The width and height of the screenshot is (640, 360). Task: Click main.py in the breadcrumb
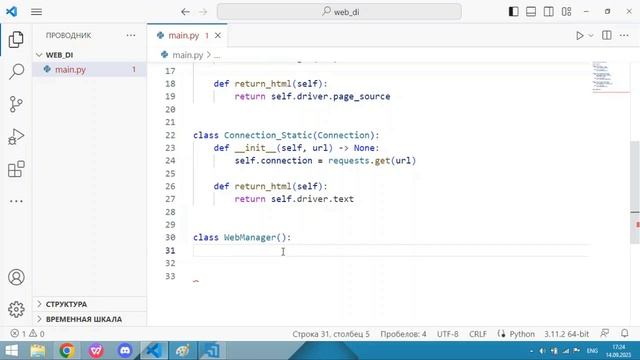point(187,55)
